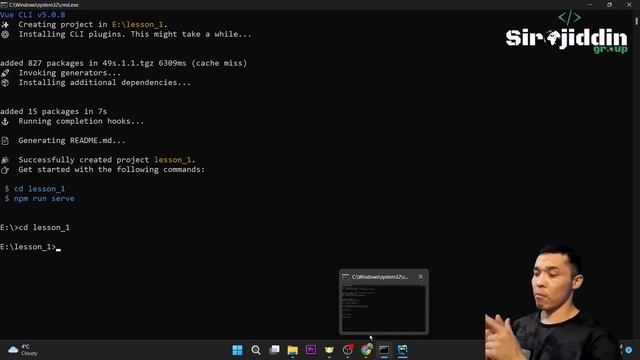
Task: Click the 'Vue CLI v5.0.8' header text
Action: (x=33, y=15)
